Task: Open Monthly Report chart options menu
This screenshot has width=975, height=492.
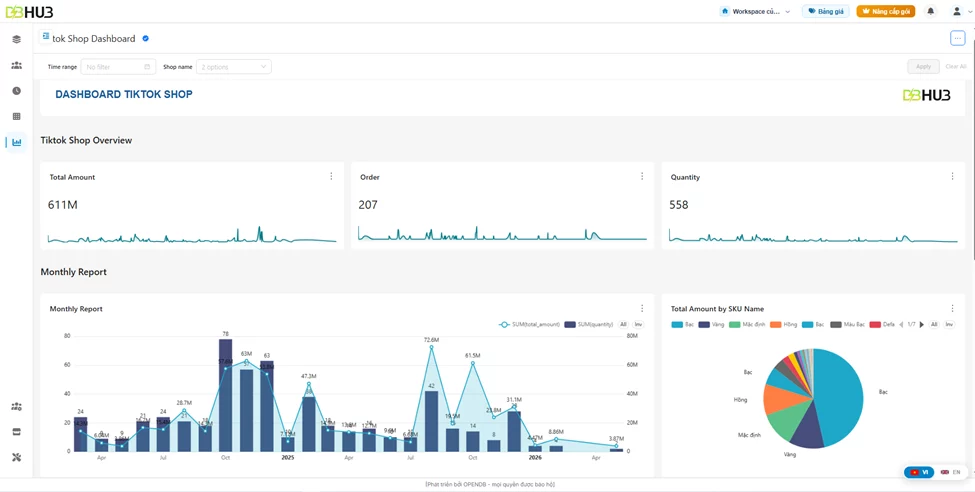Action: (x=642, y=309)
